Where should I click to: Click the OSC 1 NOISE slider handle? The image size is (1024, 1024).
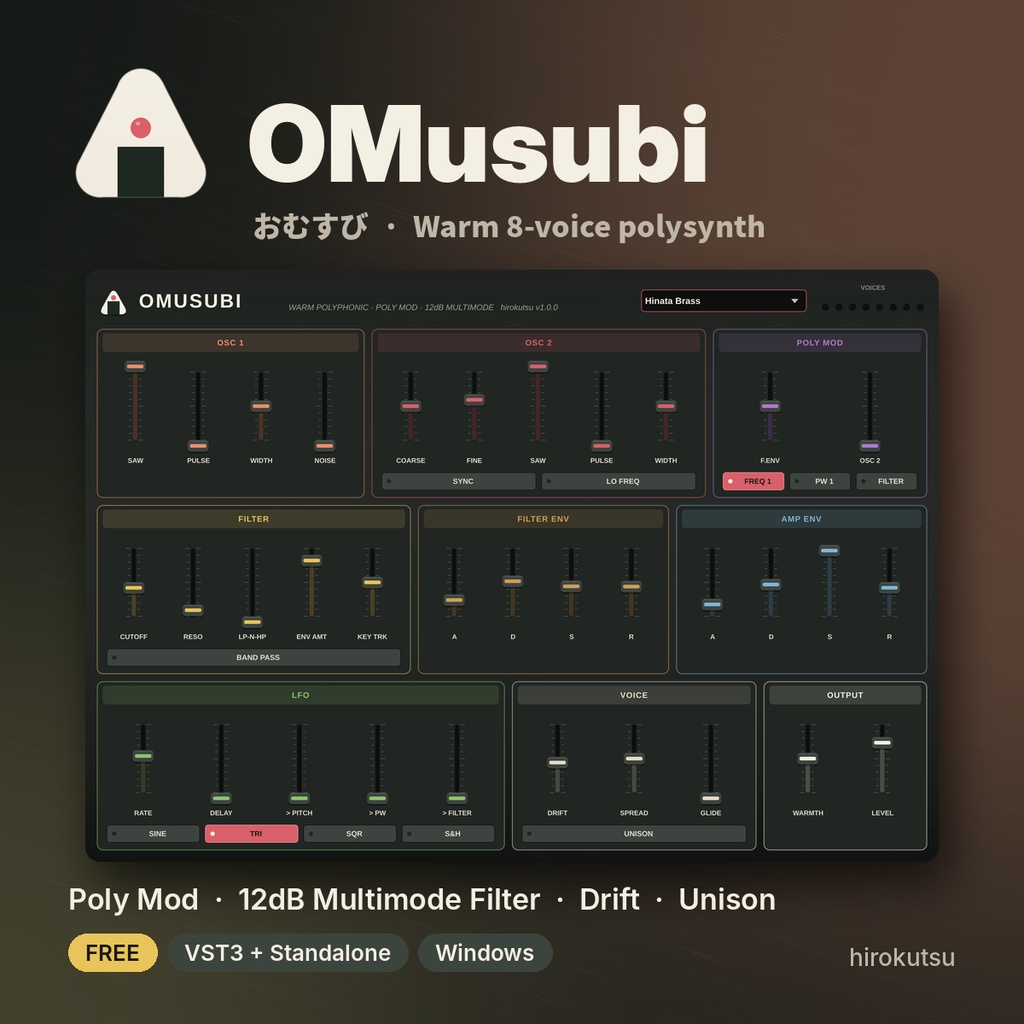[325, 446]
